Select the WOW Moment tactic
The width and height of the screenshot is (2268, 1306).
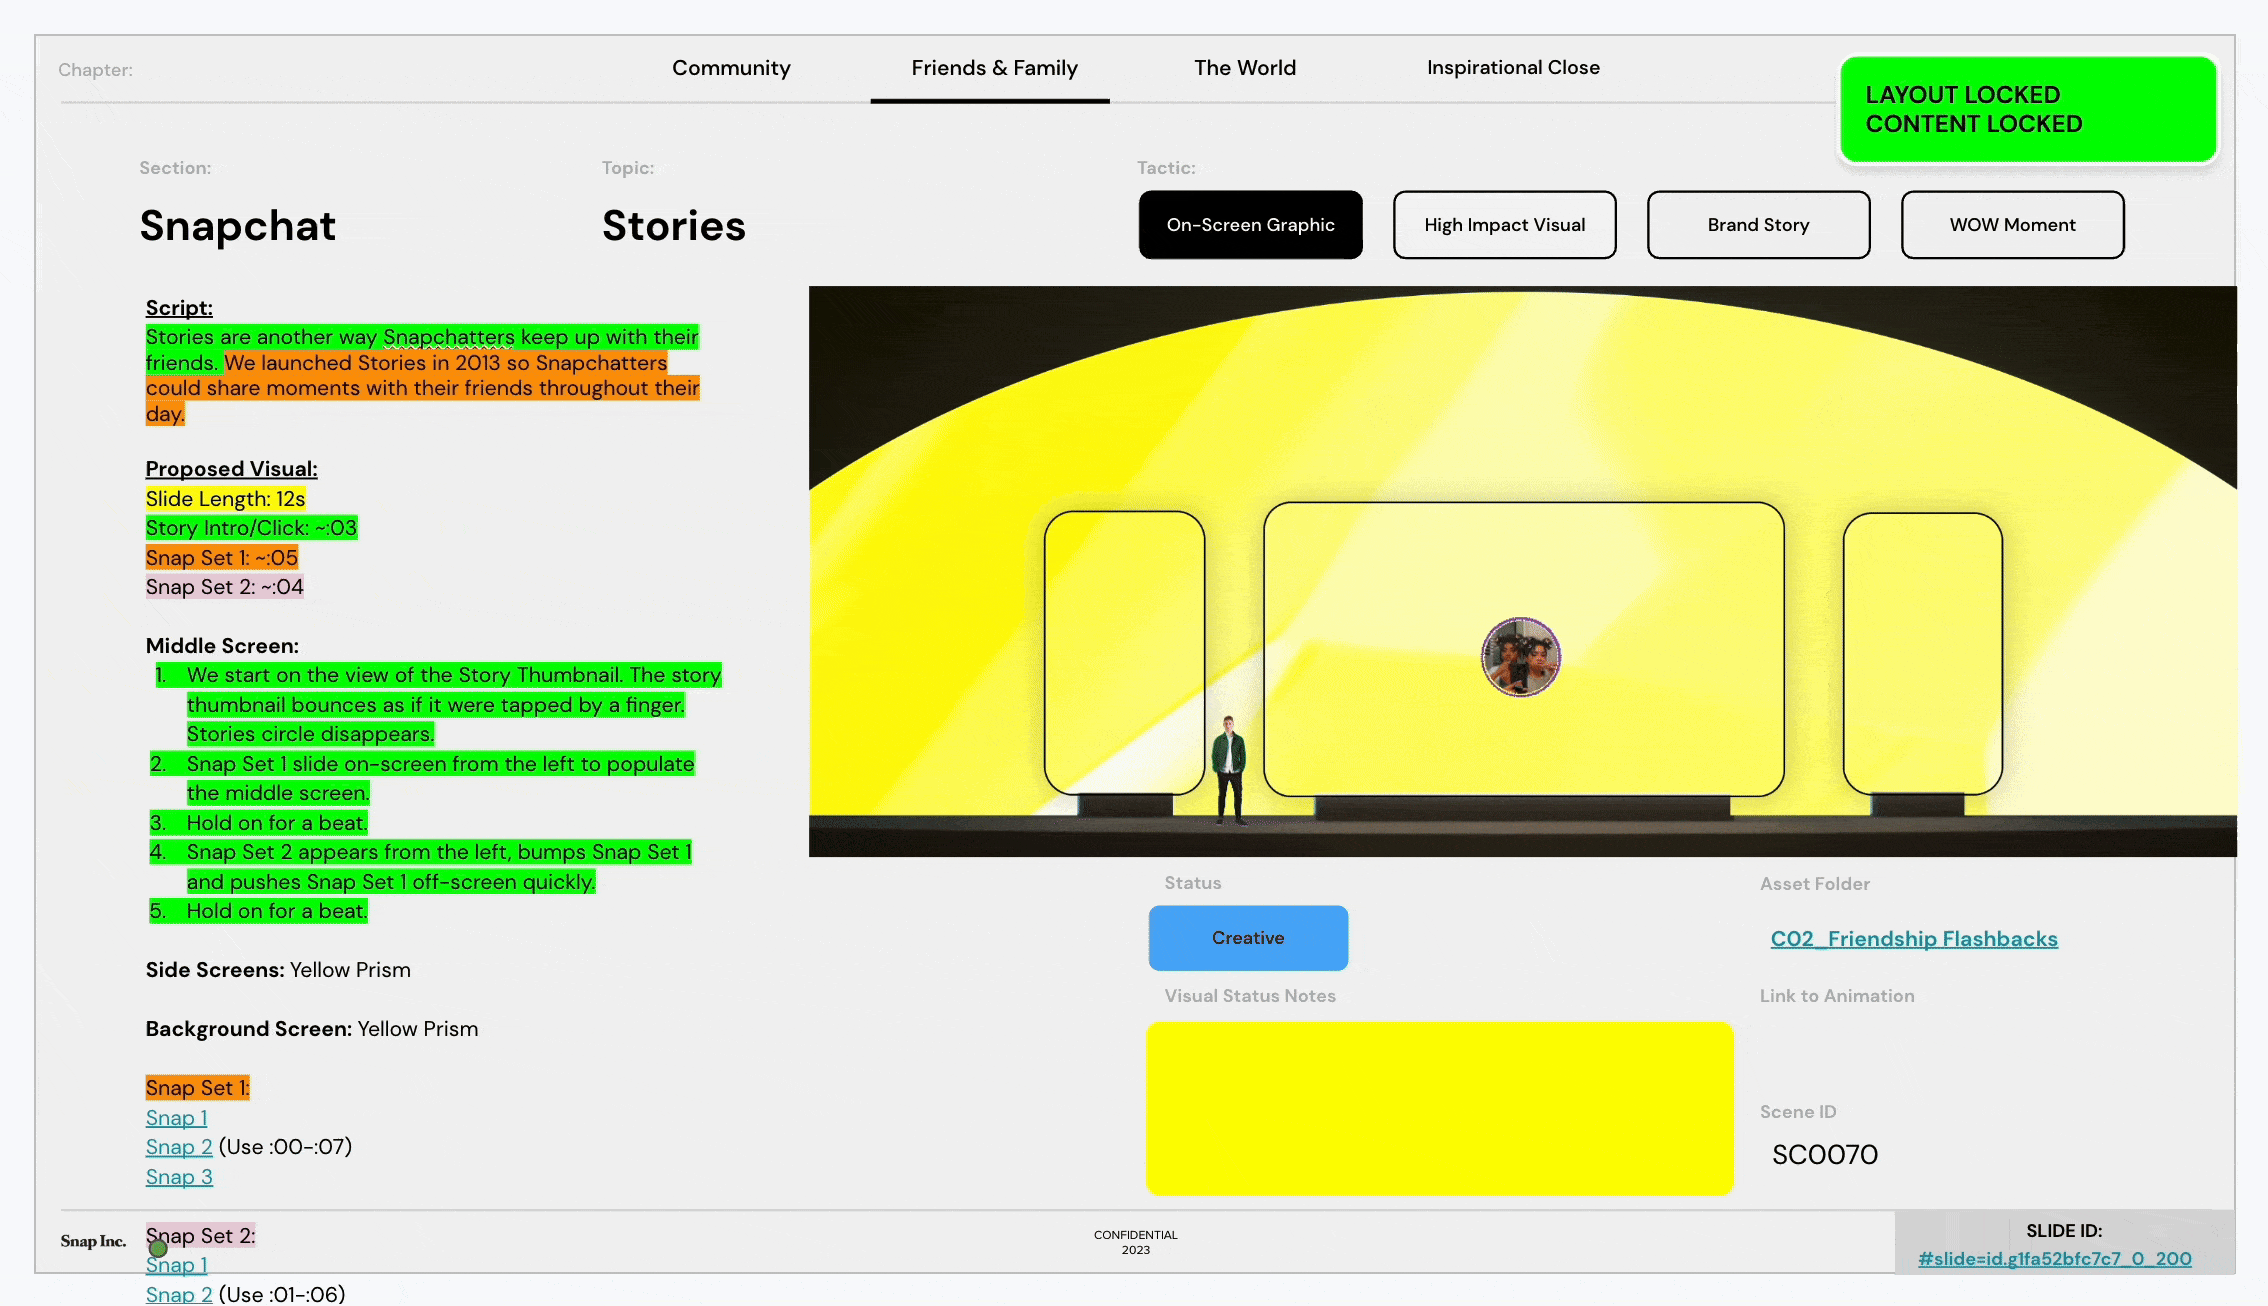2012,225
